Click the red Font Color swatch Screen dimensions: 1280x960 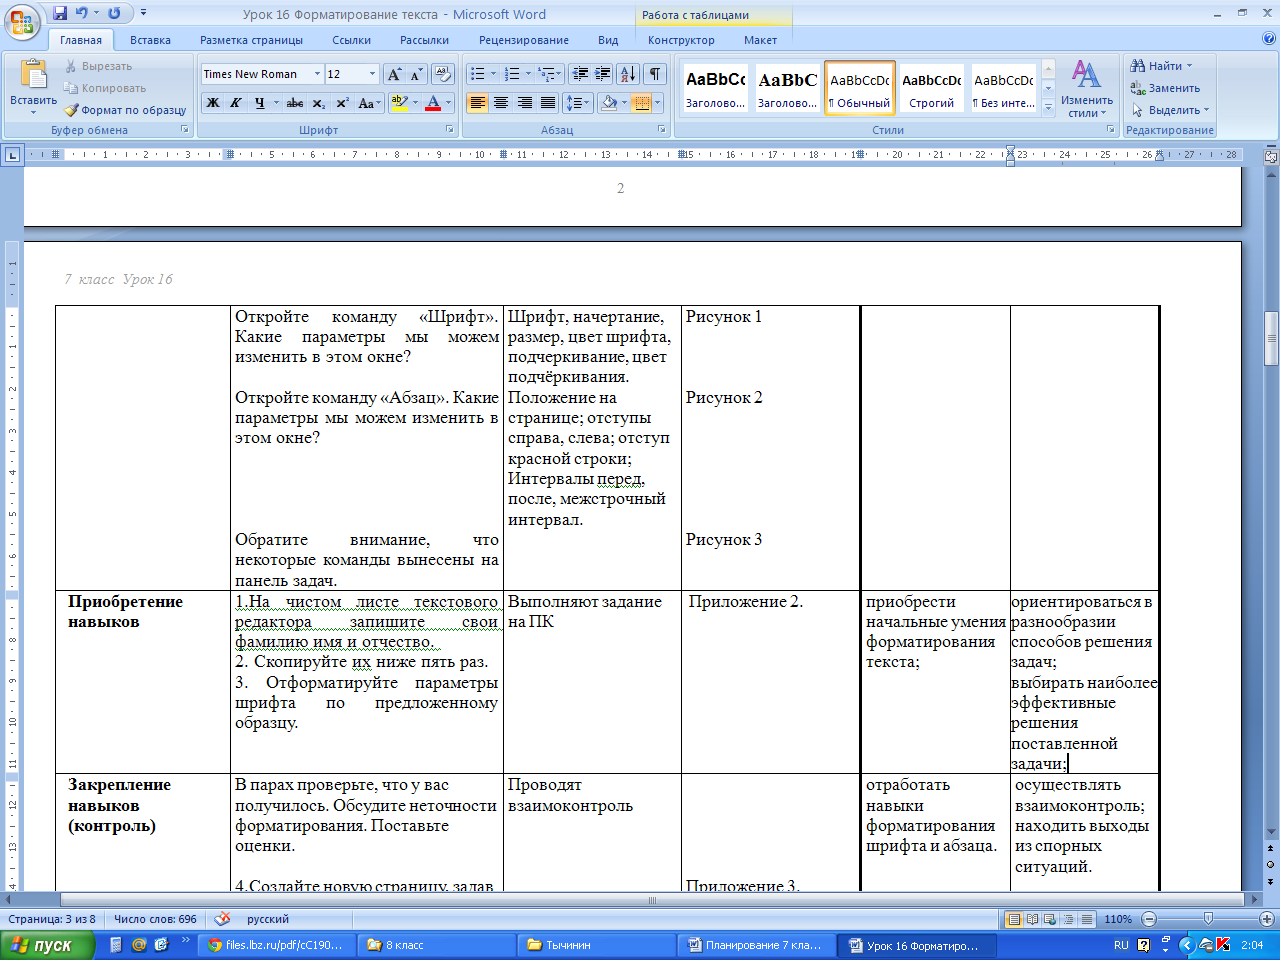pyautogui.click(x=433, y=103)
